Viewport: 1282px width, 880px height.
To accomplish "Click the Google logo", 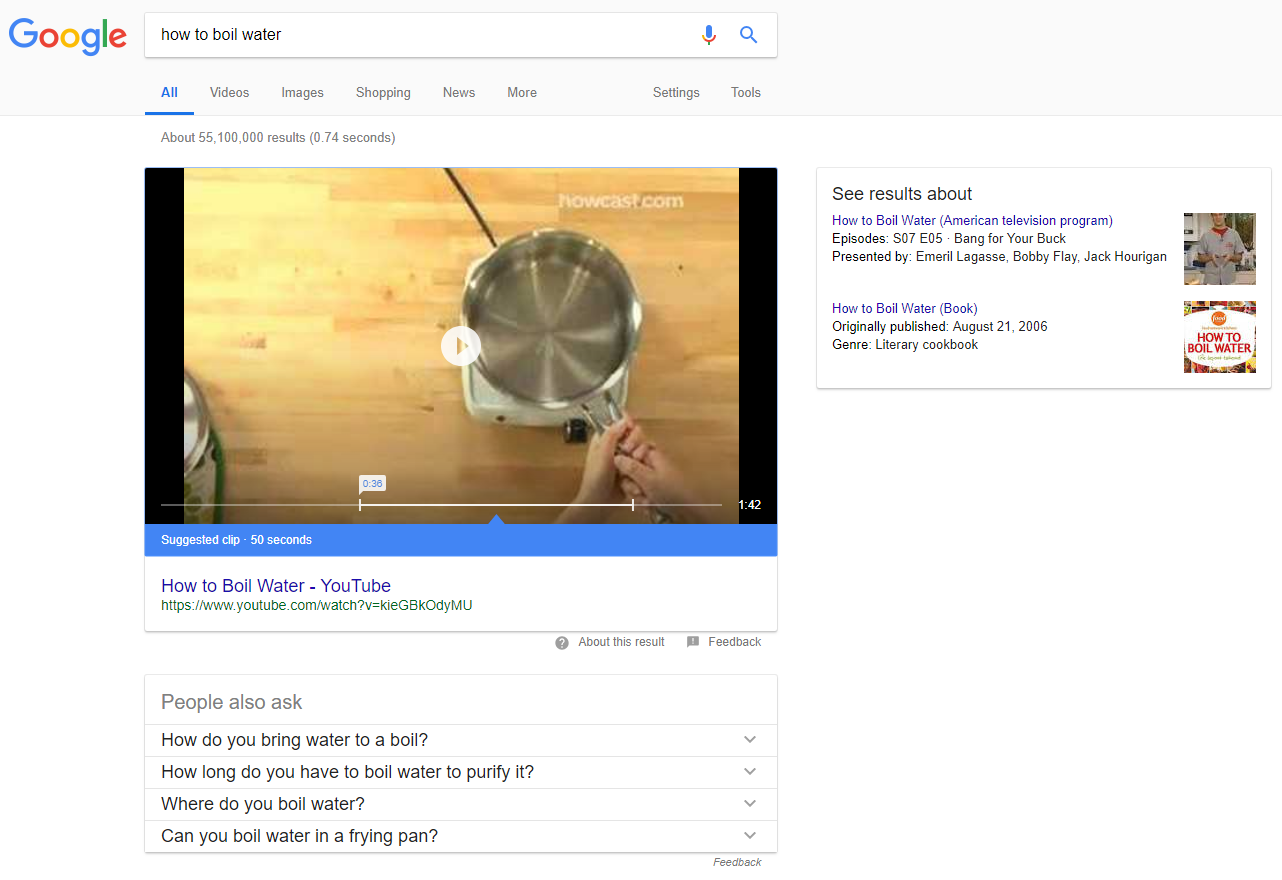I will 68,36.
